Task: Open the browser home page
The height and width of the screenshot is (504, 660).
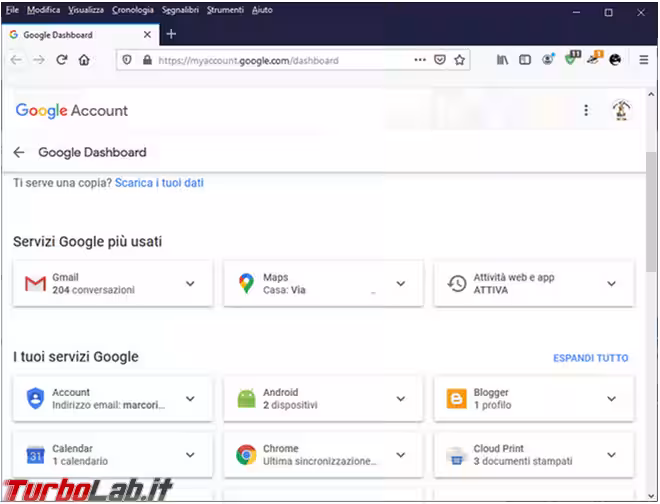Action: click(84, 60)
